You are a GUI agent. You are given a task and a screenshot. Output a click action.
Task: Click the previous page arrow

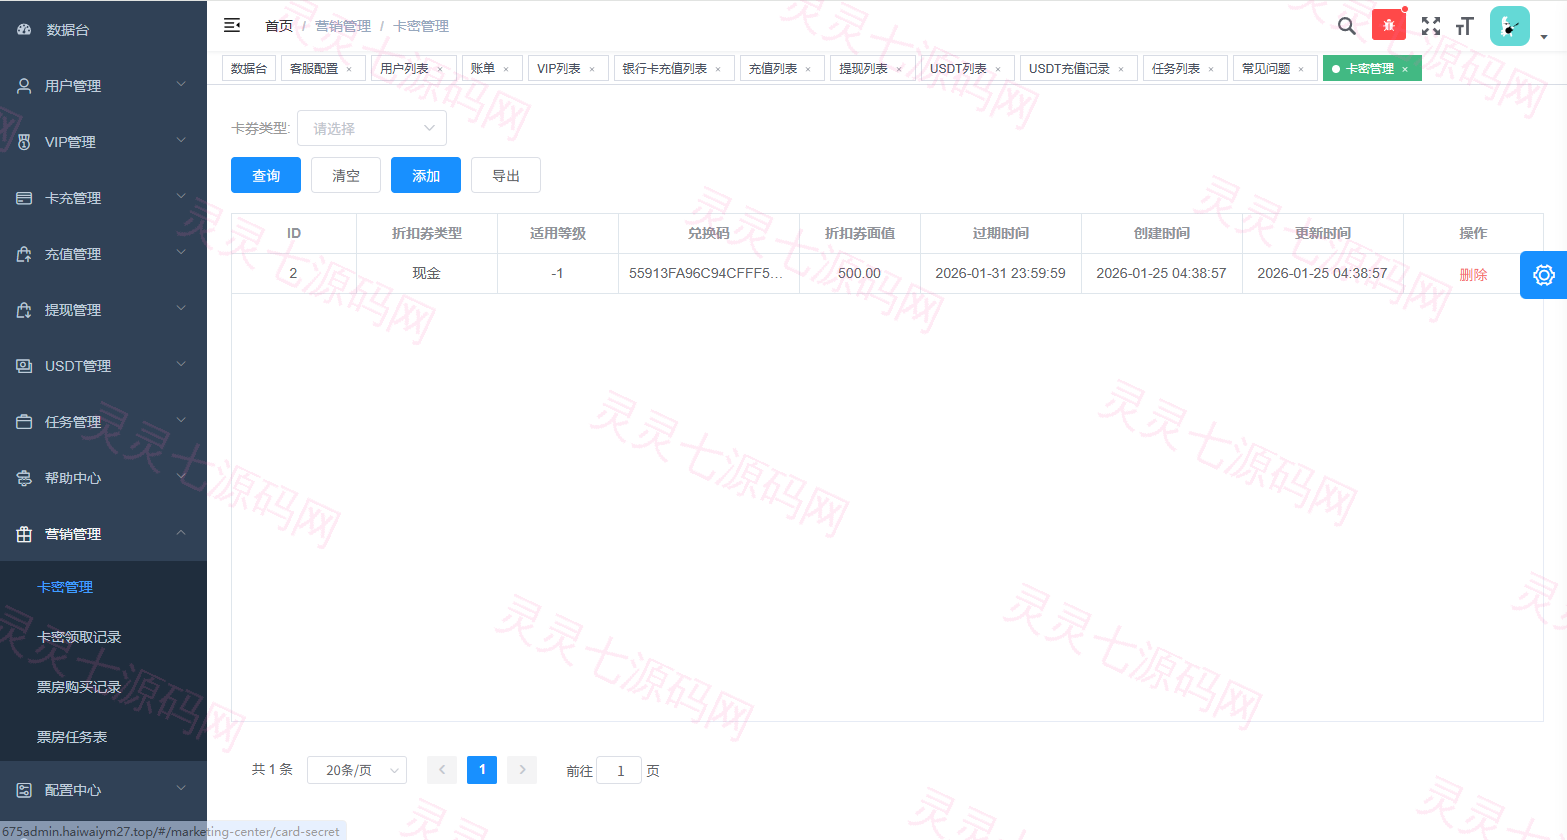(442, 770)
